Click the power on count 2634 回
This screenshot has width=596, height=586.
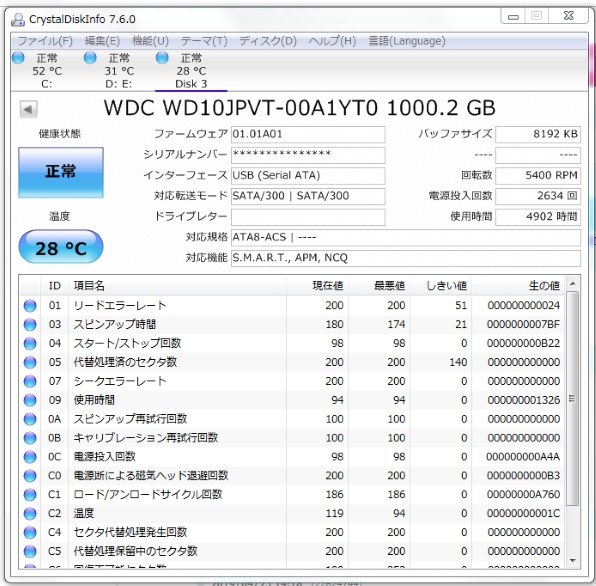(x=538, y=196)
